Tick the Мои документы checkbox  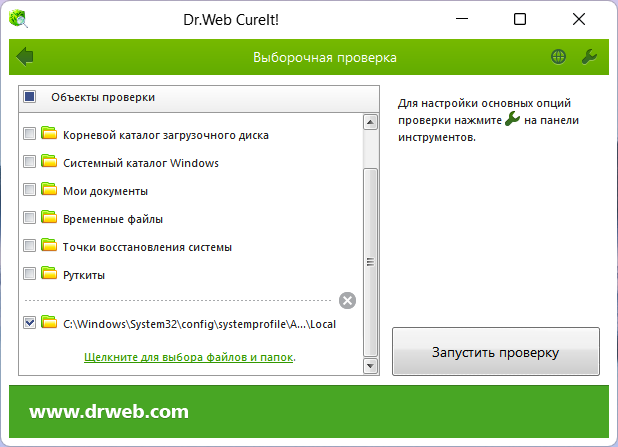tap(30, 190)
